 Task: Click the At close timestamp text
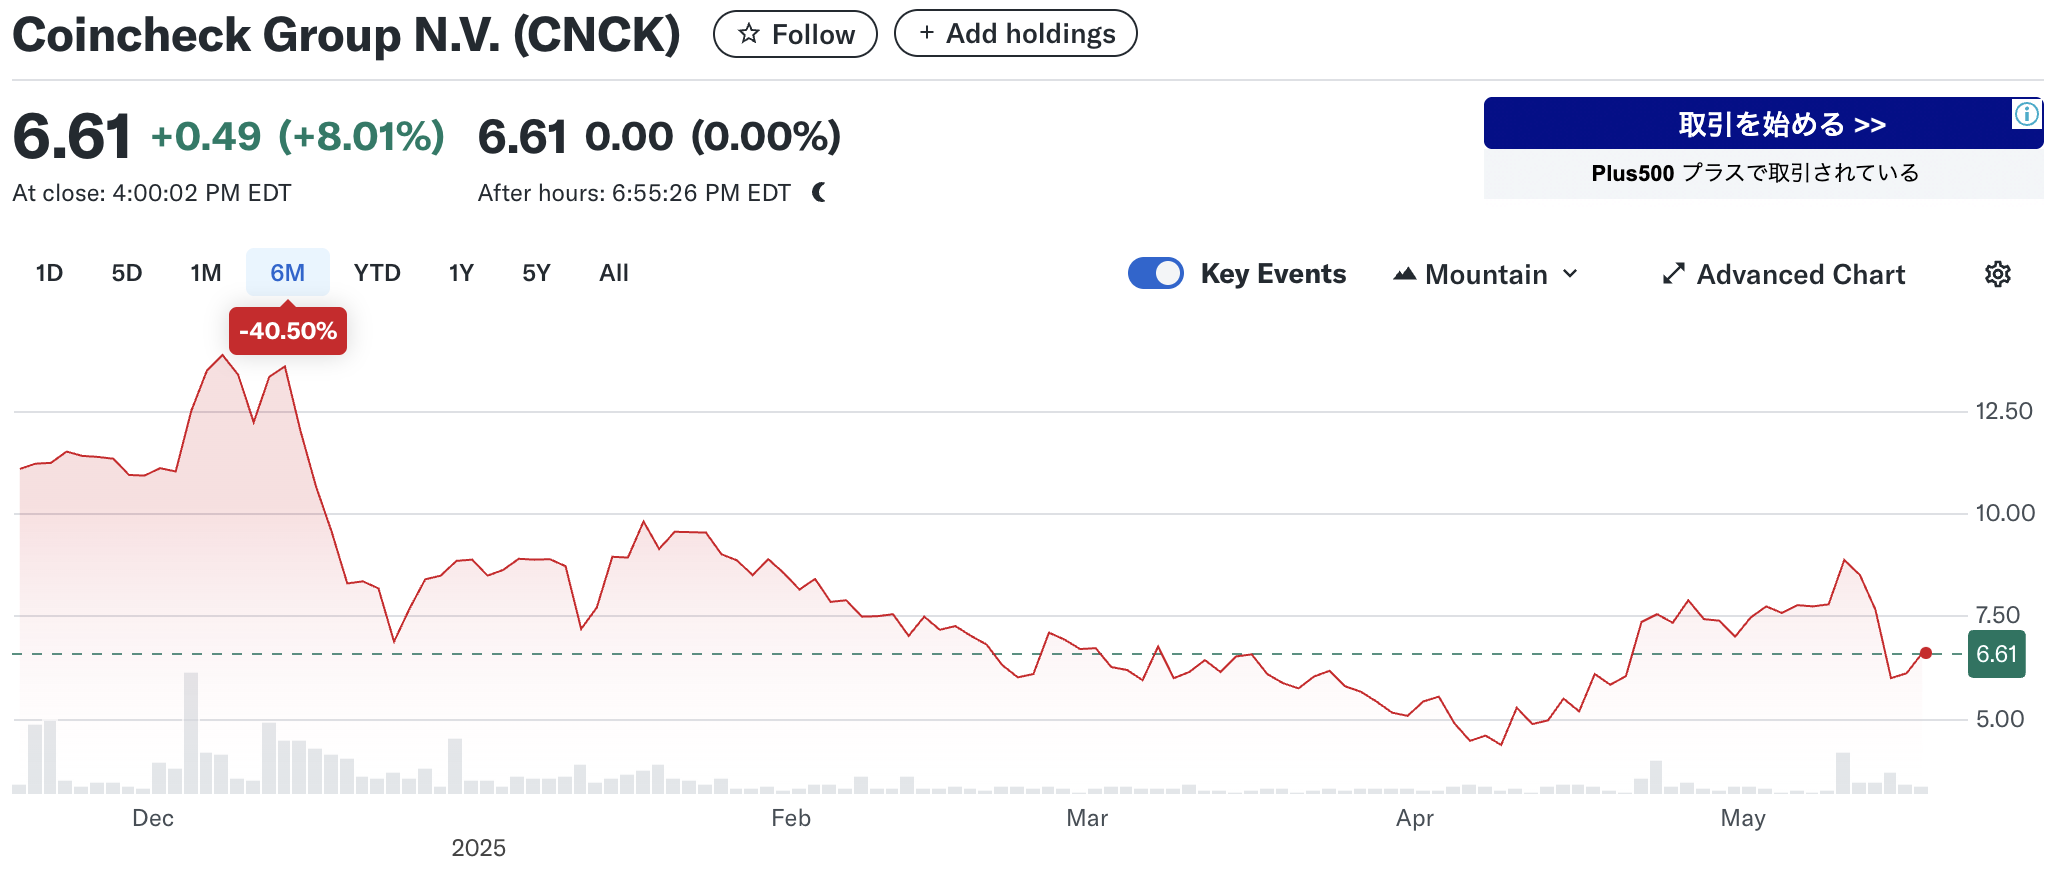click(x=152, y=193)
